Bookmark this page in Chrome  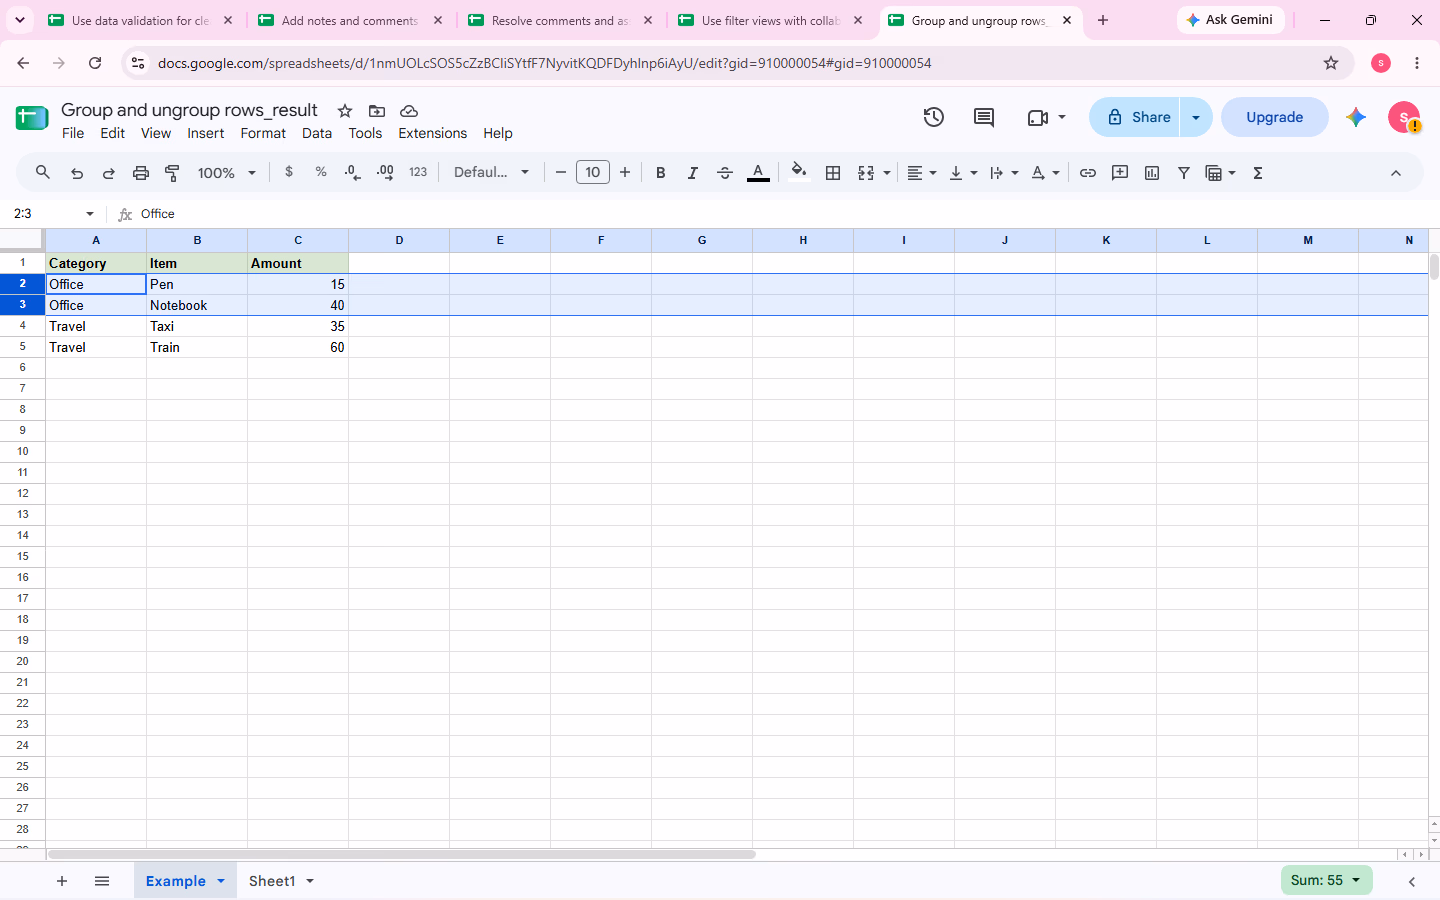click(1331, 63)
